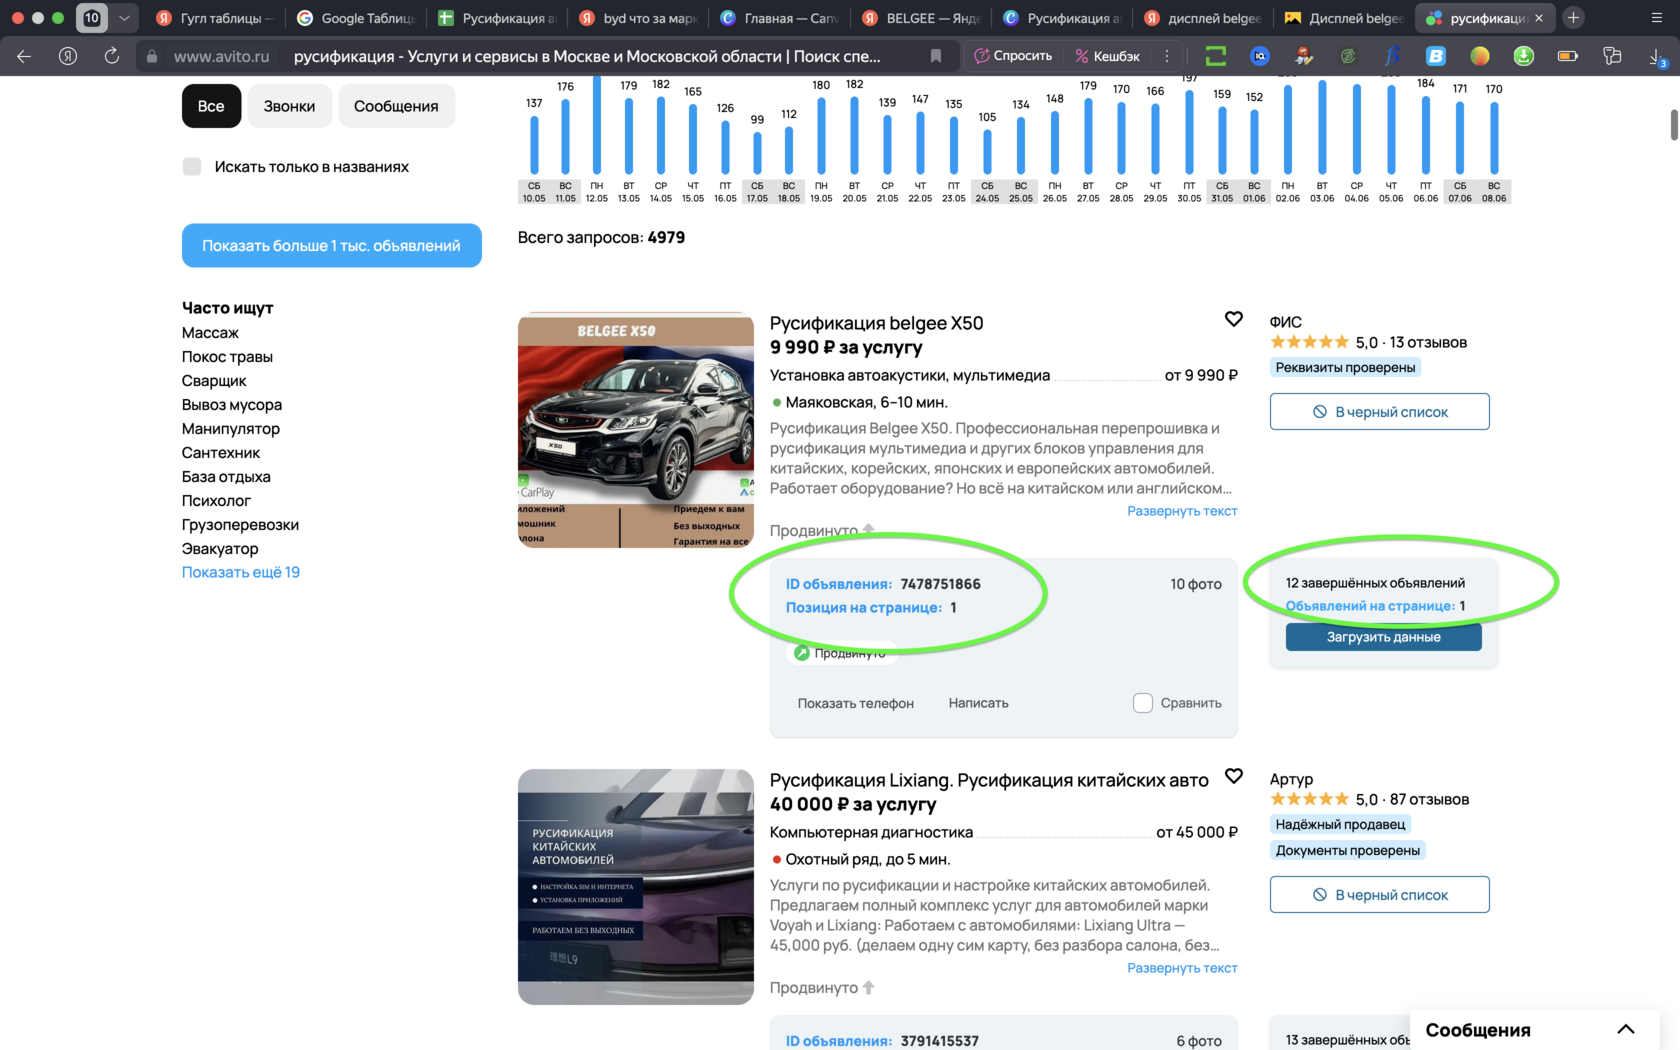
Task: Open the browser downloads icon with badge 3
Action: click(1657, 57)
